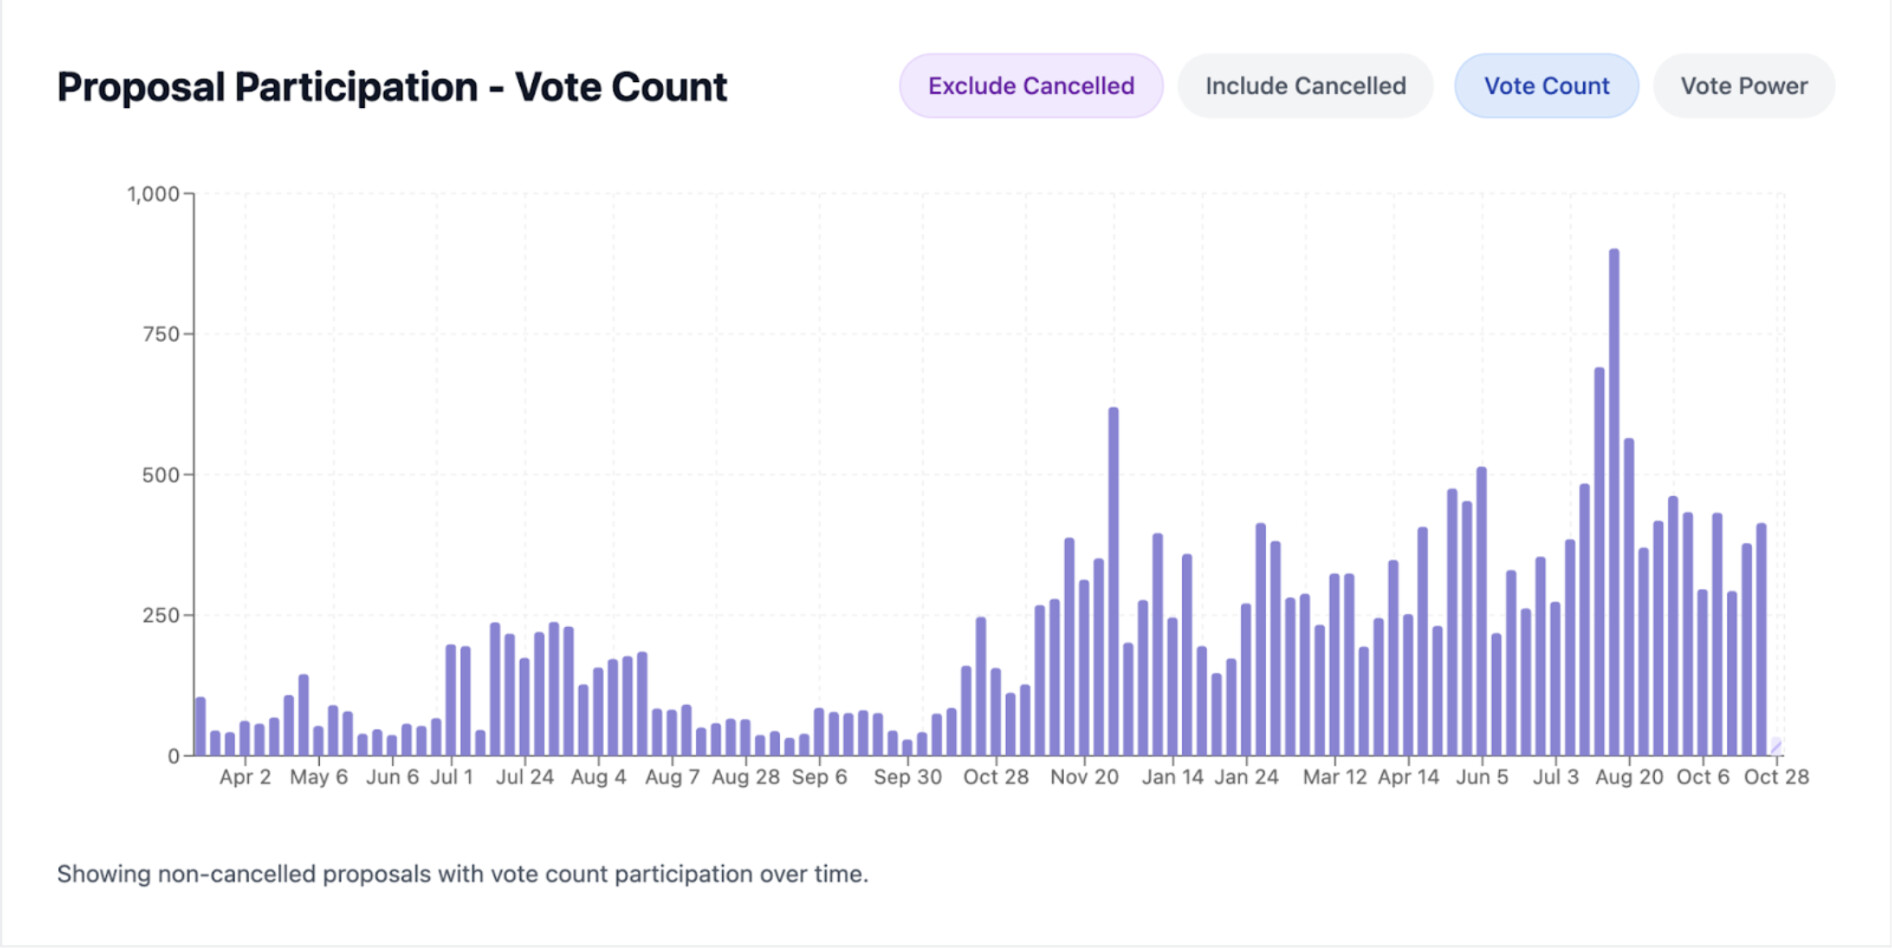Click the bar just above 500 near Jun 5
The height and width of the screenshot is (948, 1892).
tap(1481, 611)
